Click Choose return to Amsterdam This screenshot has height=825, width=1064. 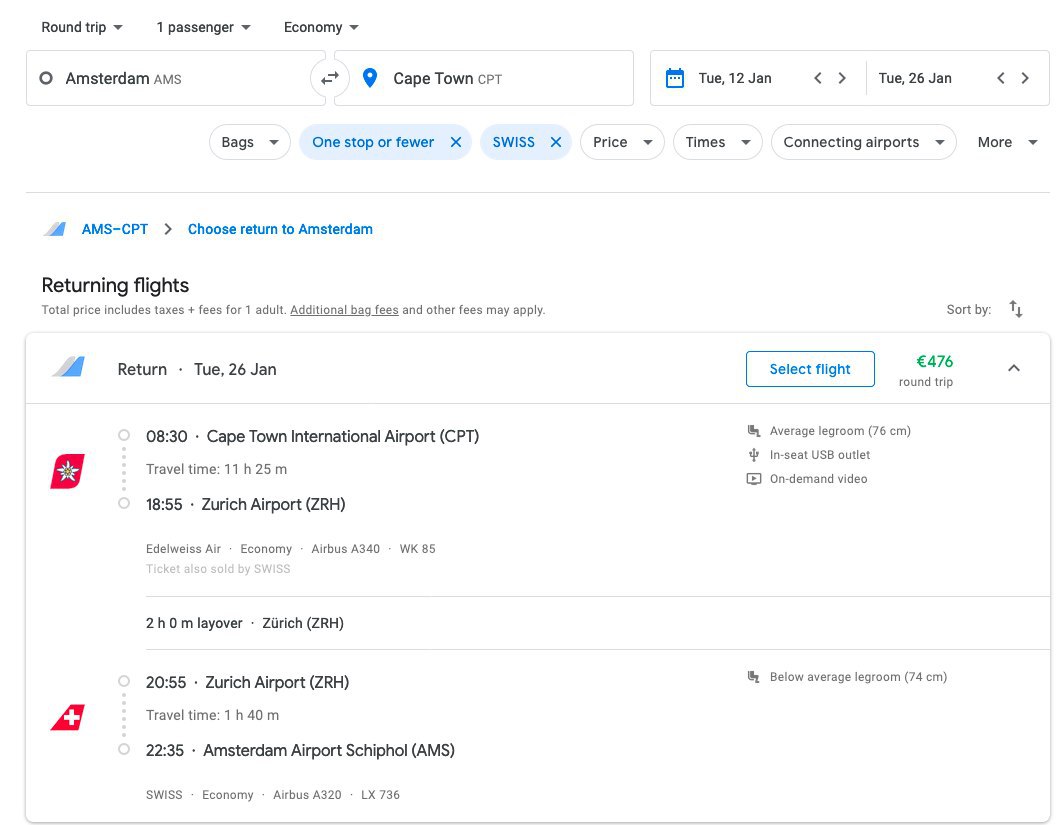(280, 229)
